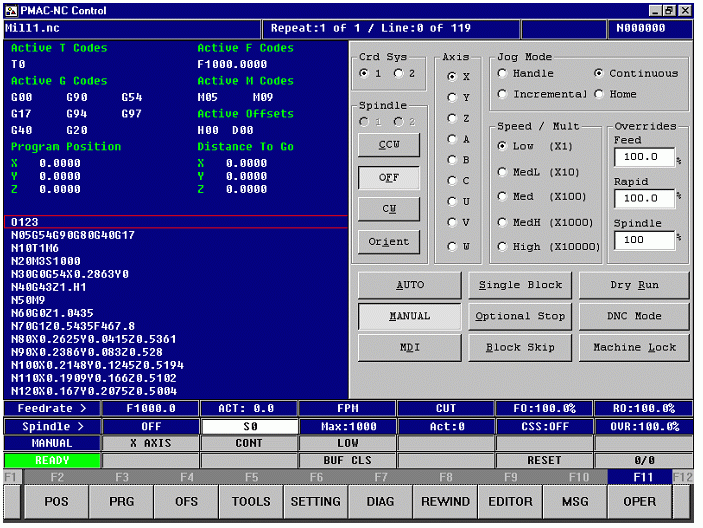Click the spindle CW button

tap(389, 209)
